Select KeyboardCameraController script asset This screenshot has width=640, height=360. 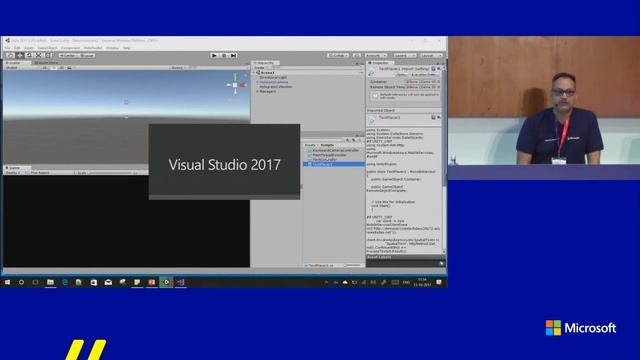[x=334, y=150]
